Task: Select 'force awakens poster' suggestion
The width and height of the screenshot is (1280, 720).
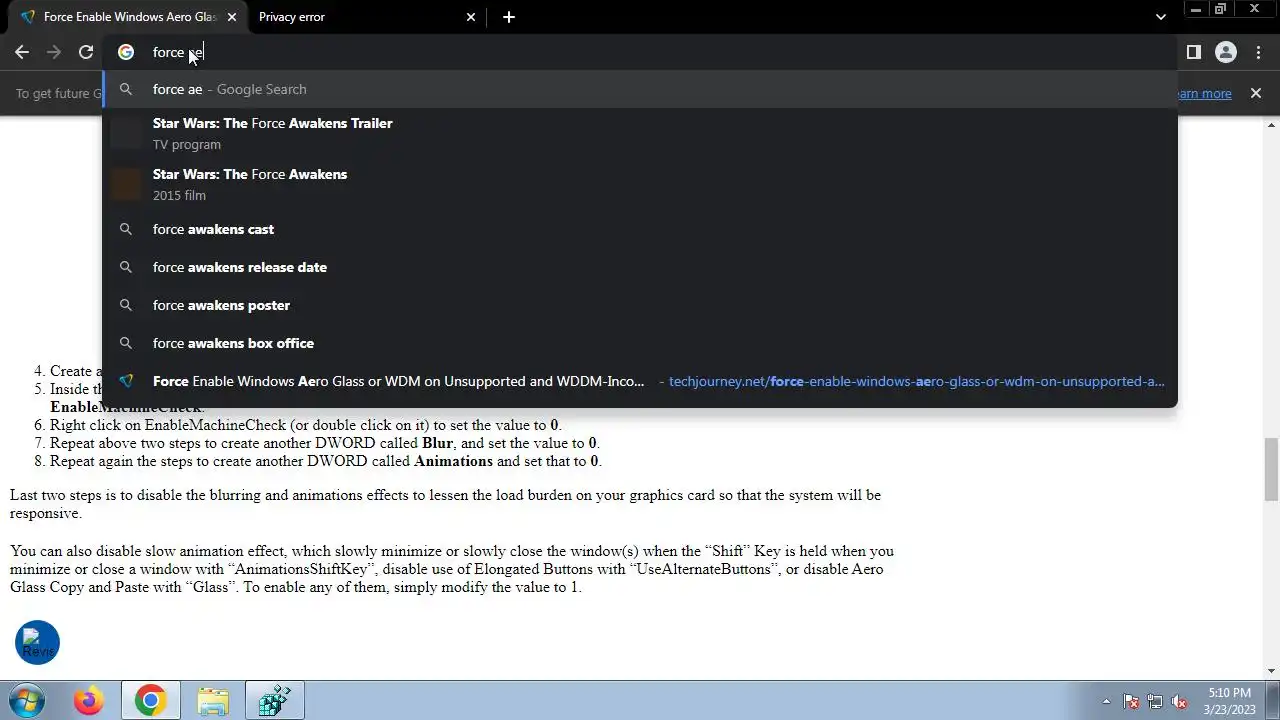Action: pyautogui.click(x=640, y=305)
